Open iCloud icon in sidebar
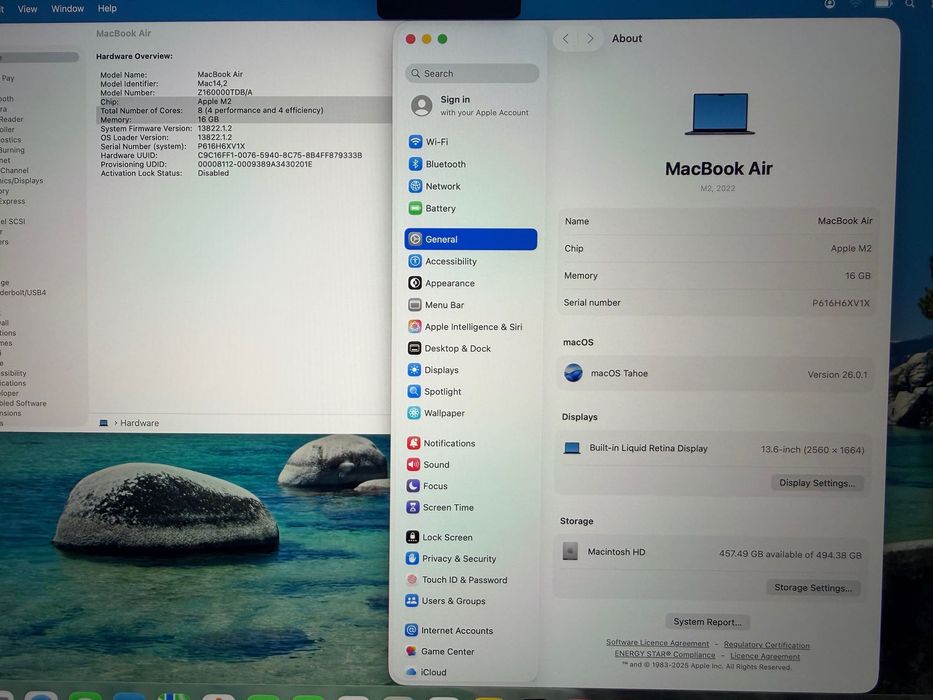The image size is (933, 700). [411, 671]
